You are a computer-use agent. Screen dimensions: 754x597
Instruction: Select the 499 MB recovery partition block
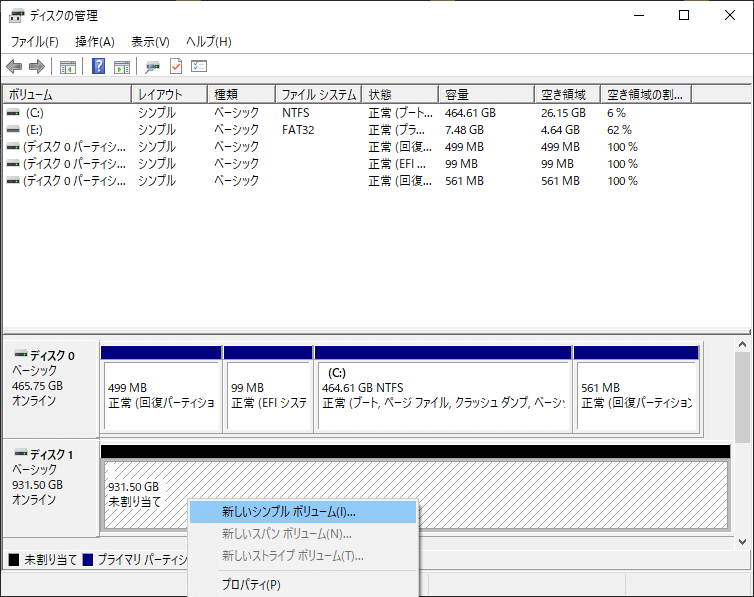pyautogui.click(x=161, y=389)
